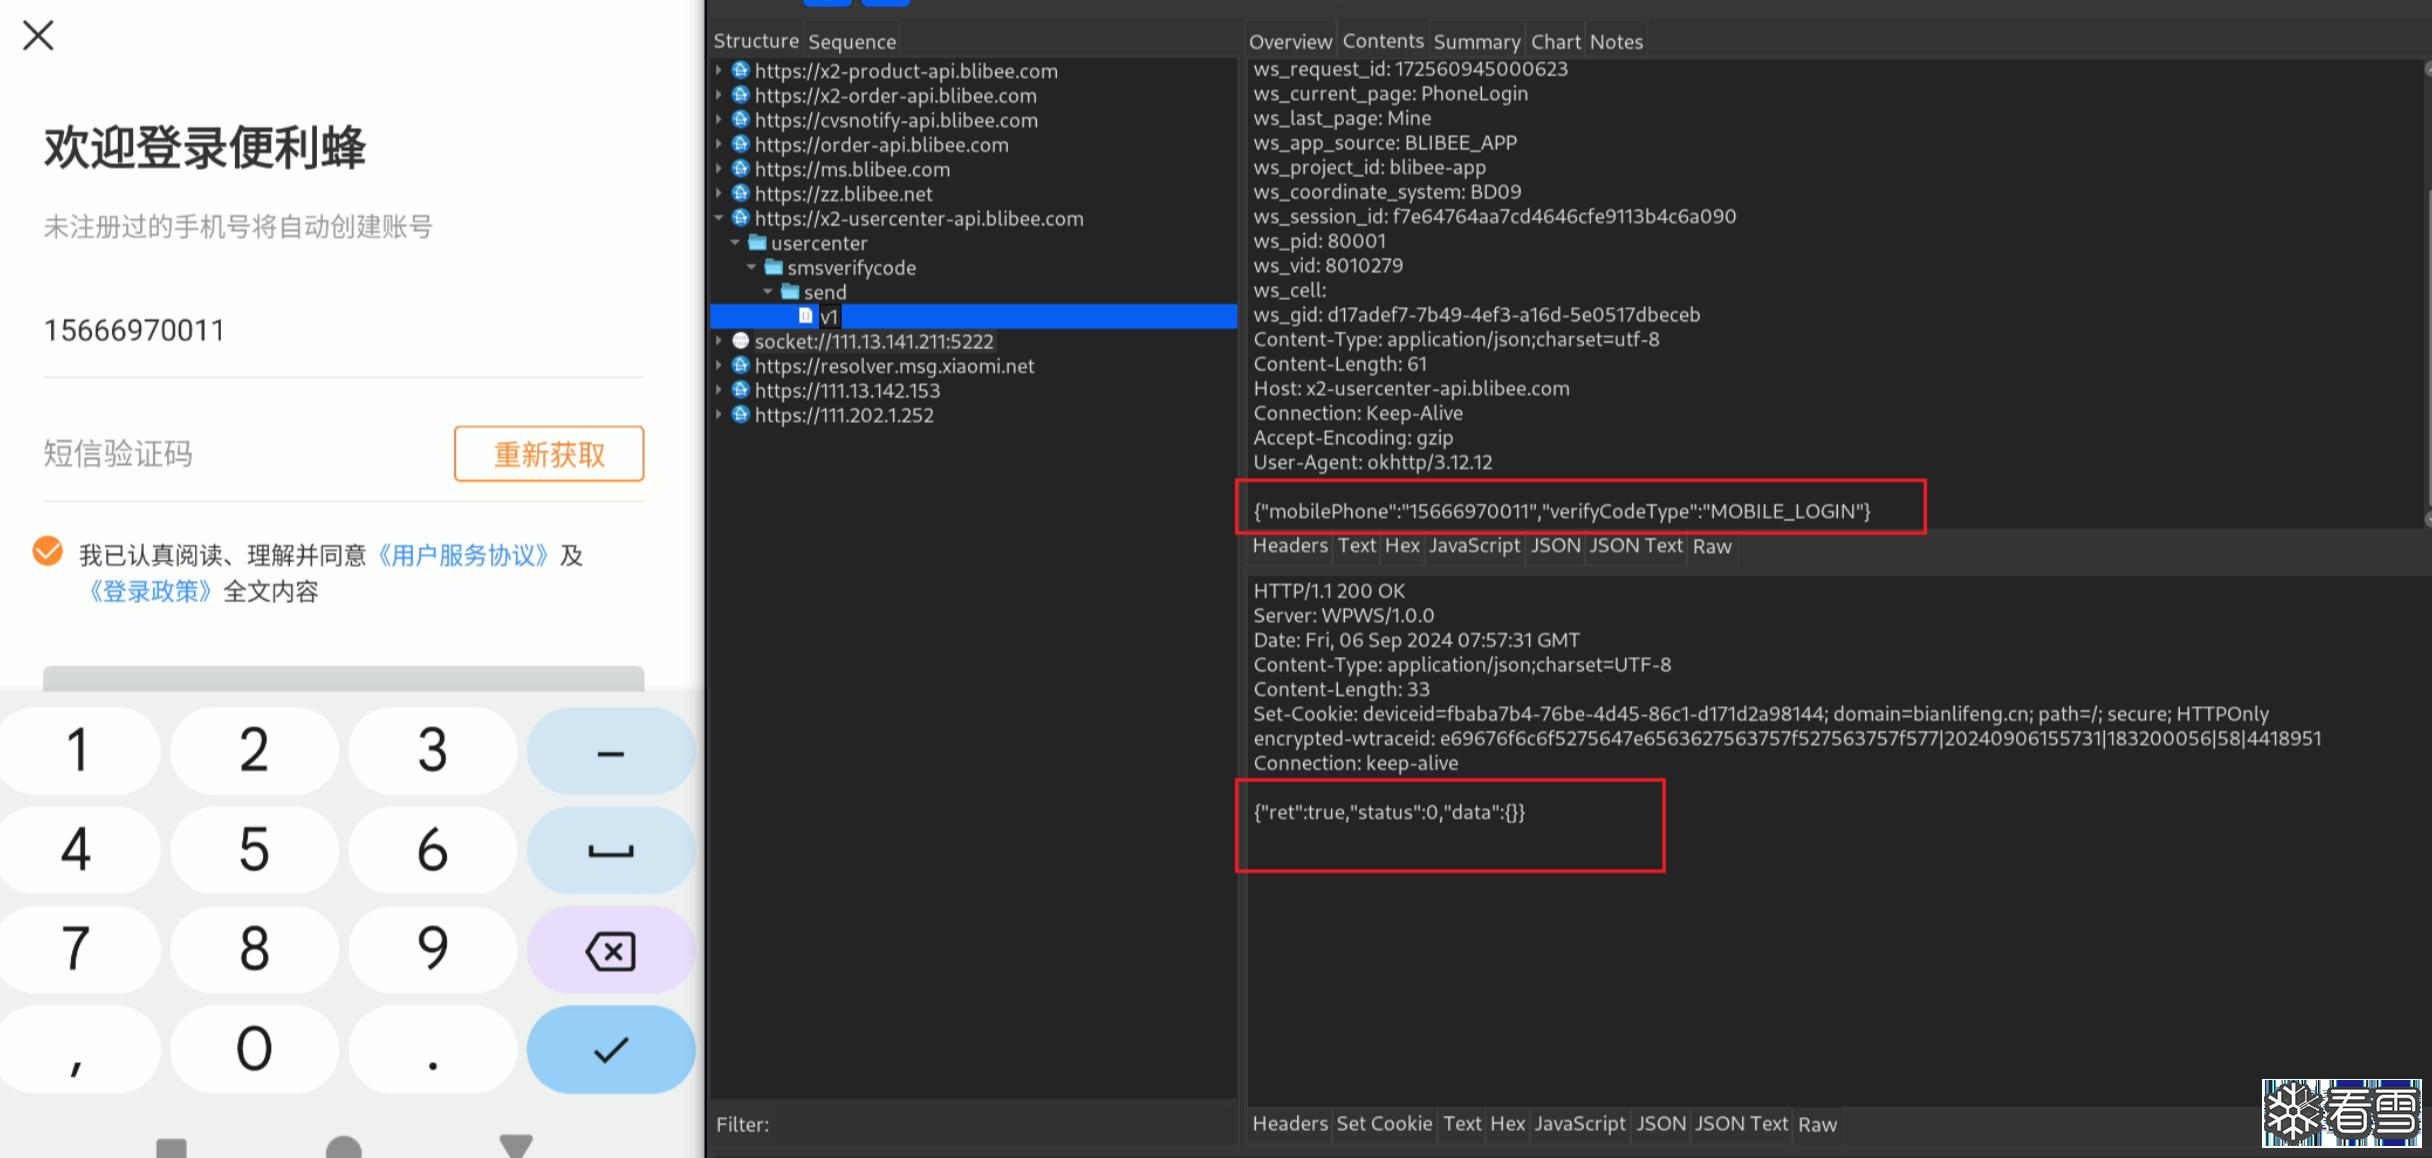Open the Overview tab
This screenshot has height=1158, width=2432.
coord(1289,42)
